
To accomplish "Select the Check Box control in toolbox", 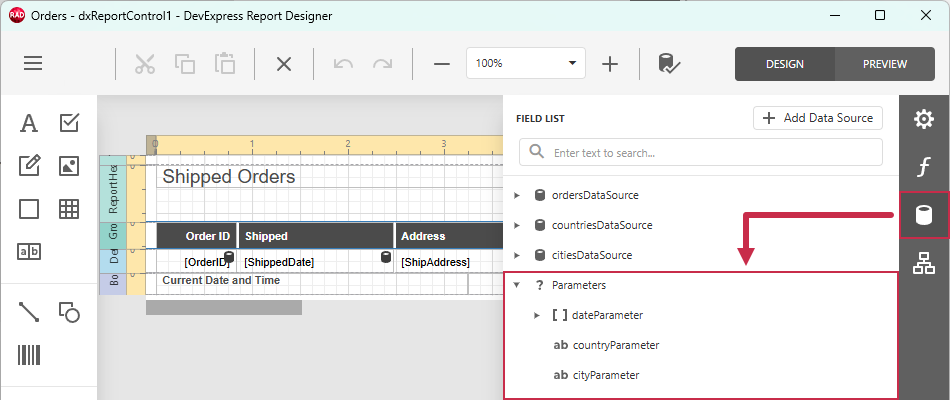I will [69, 123].
